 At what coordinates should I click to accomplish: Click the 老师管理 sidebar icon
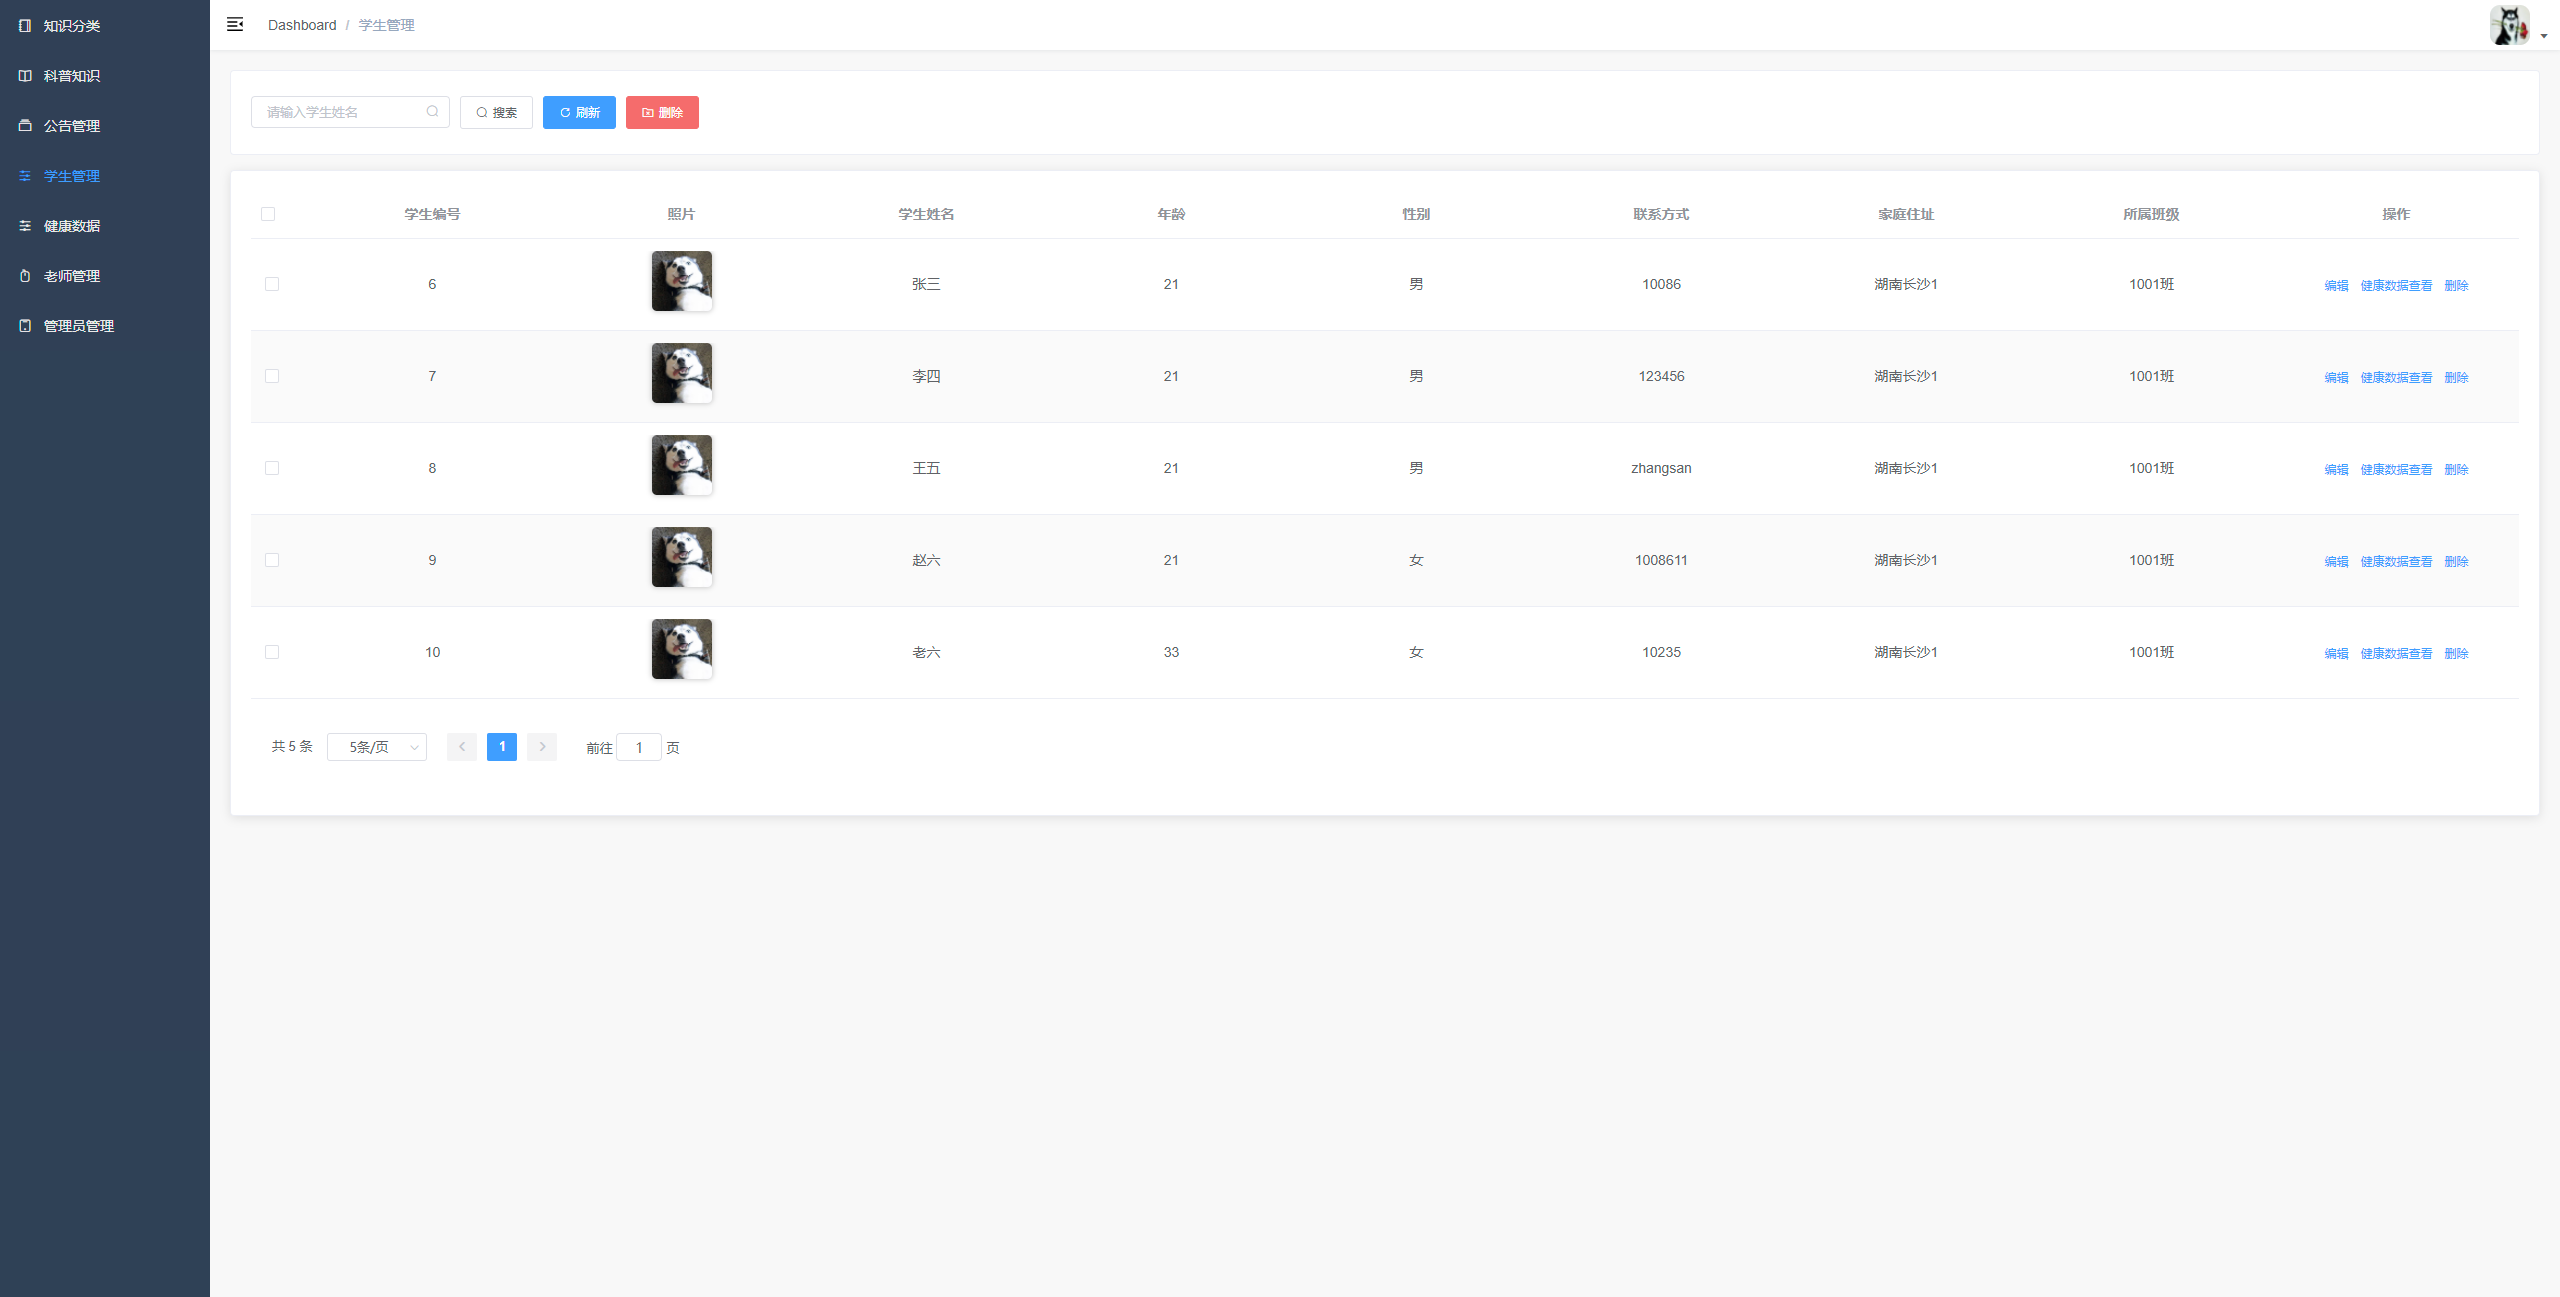25,276
